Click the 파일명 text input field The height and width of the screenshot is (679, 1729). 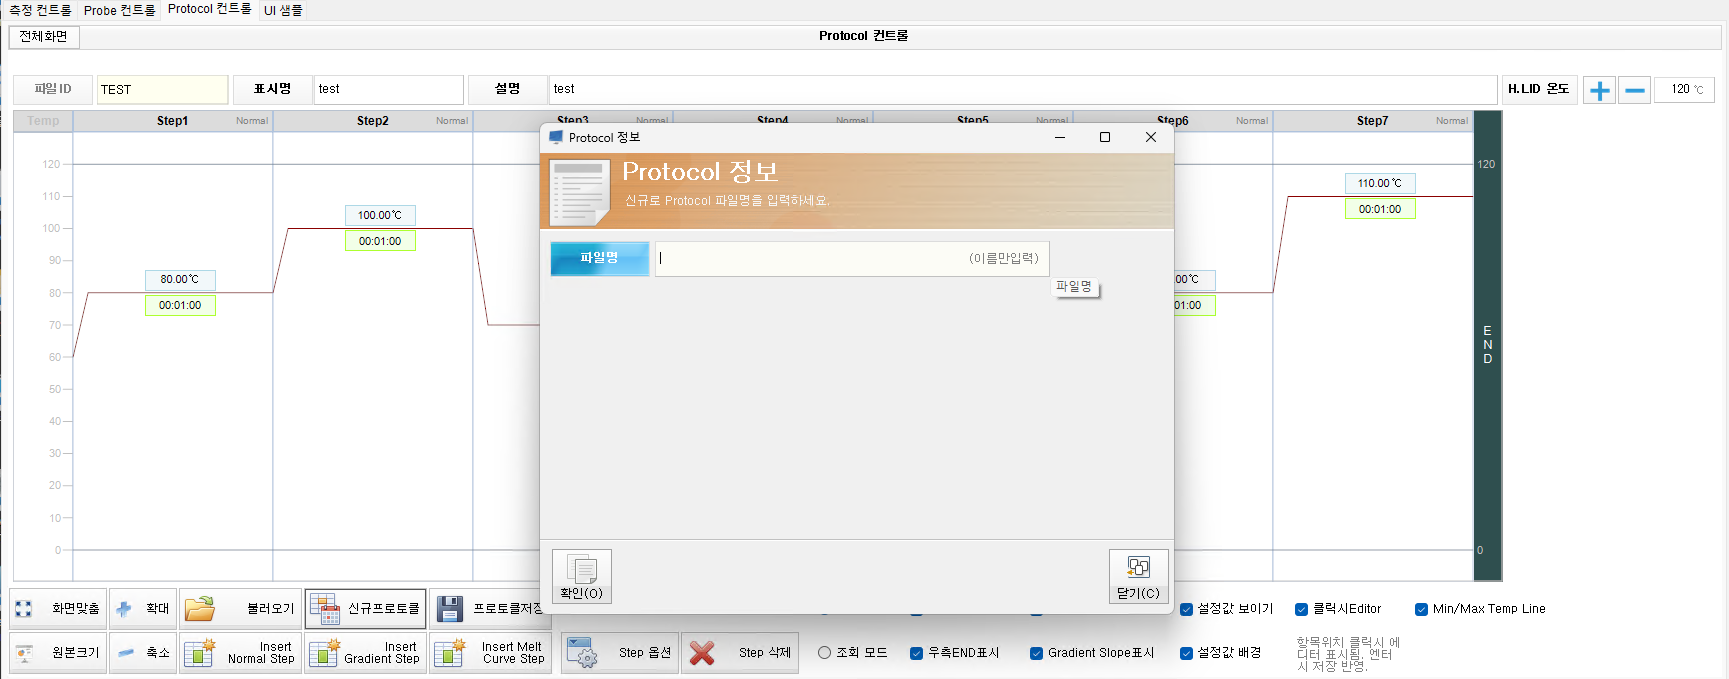[x=852, y=258]
